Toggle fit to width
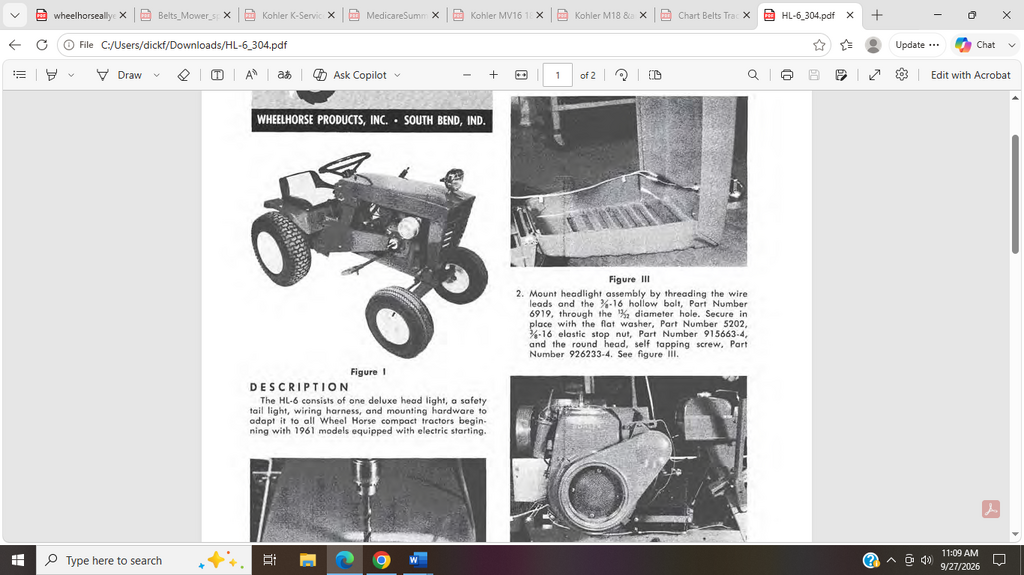This screenshot has width=1024, height=575. [521, 75]
